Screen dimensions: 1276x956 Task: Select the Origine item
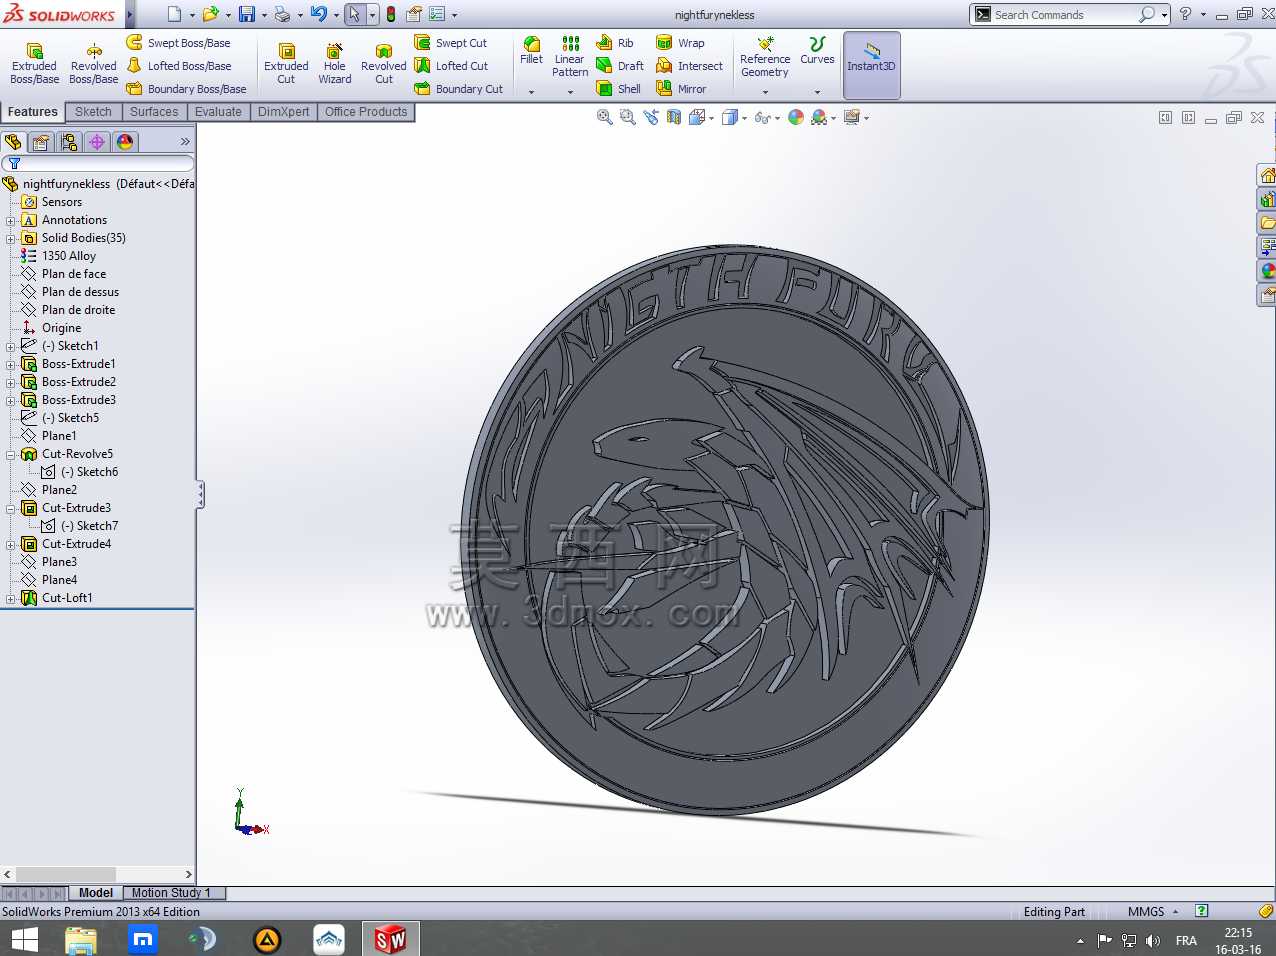click(61, 328)
